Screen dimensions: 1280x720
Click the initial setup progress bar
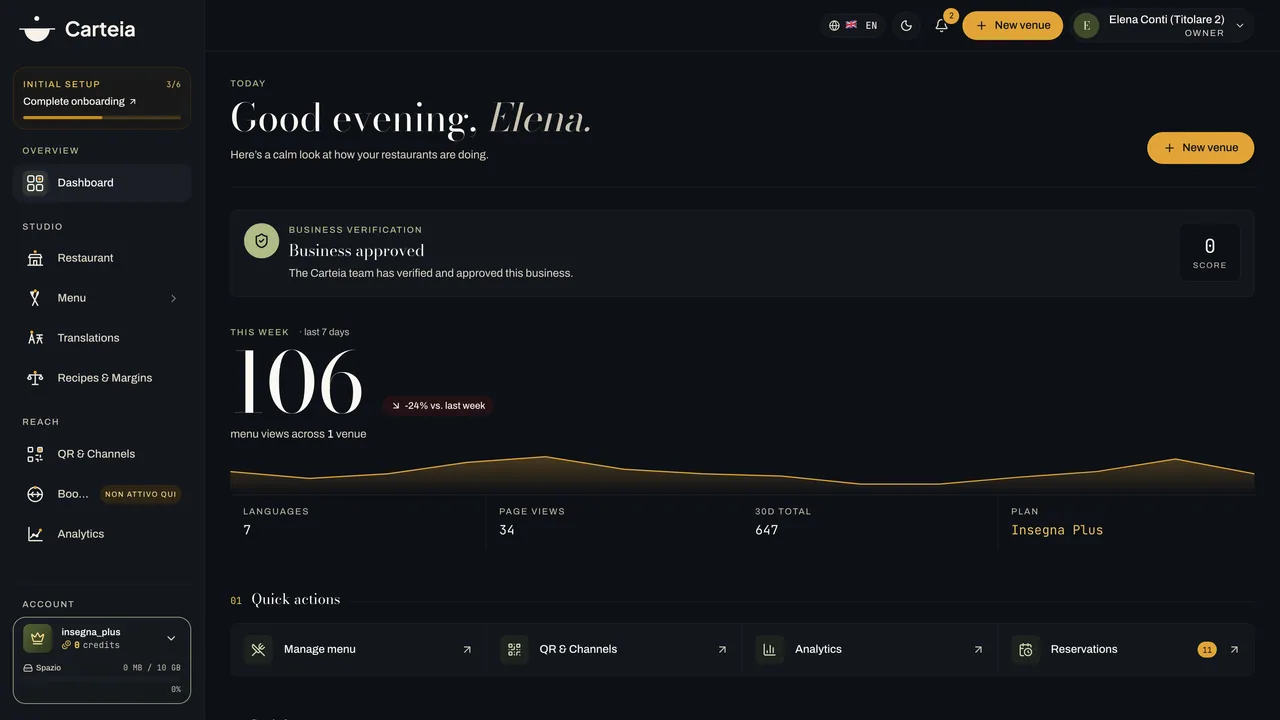tap(102, 118)
